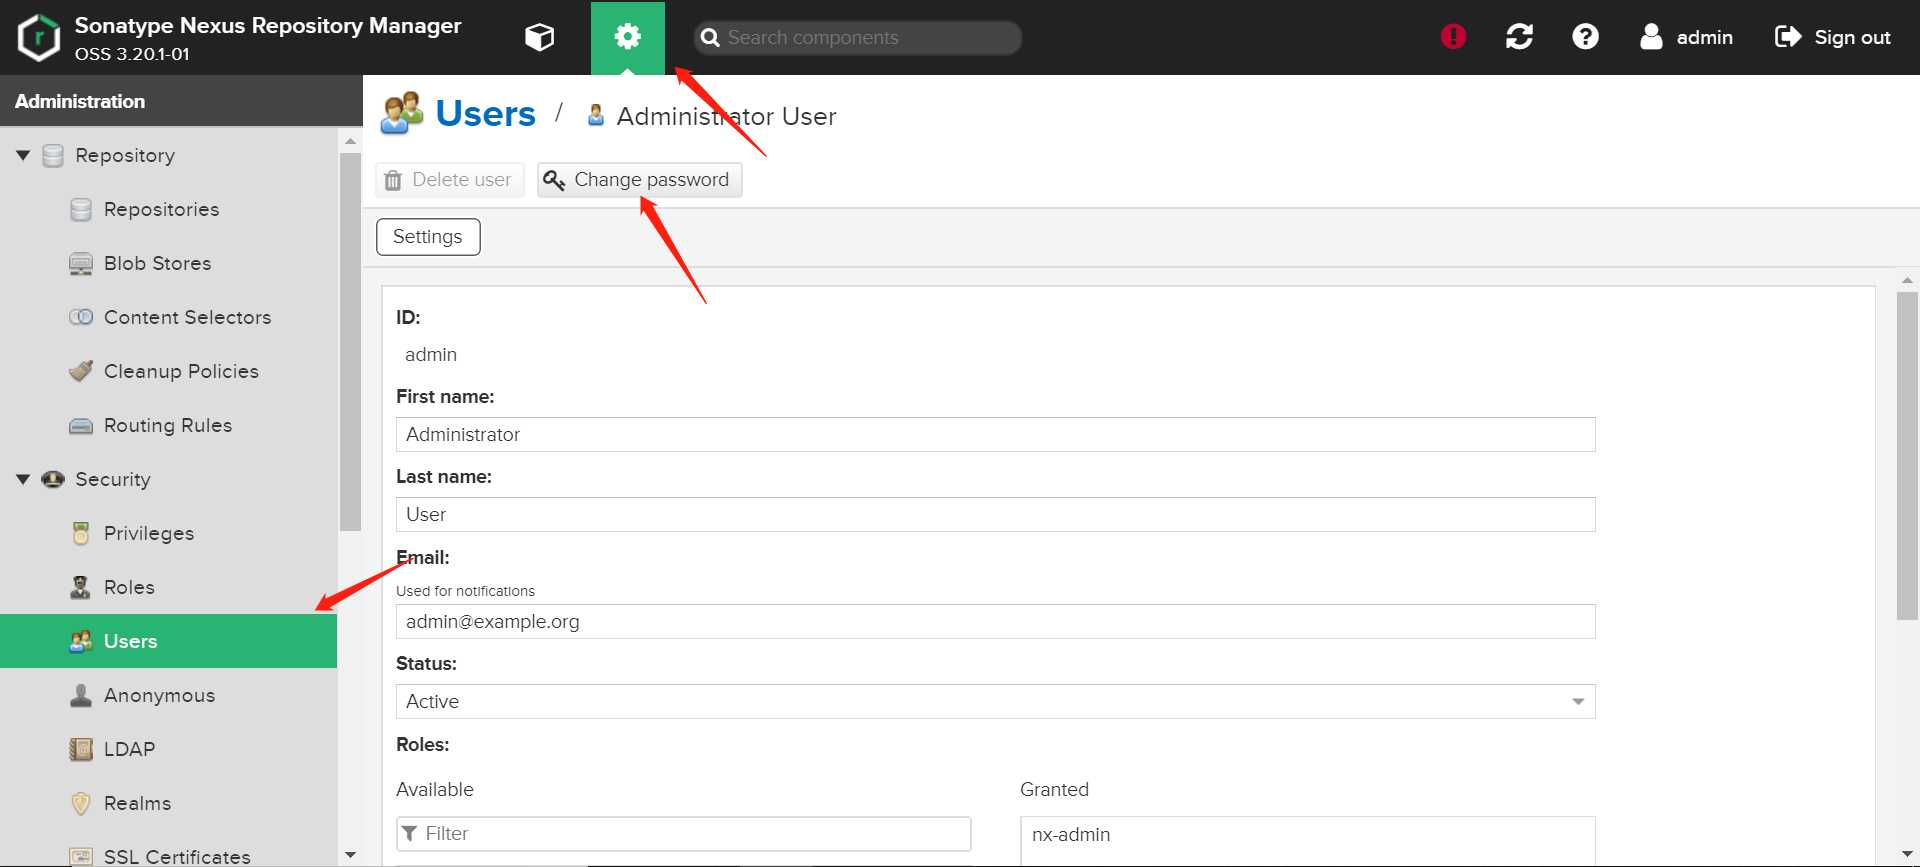
Task: Click the Delete user button
Action: pyautogui.click(x=450, y=180)
